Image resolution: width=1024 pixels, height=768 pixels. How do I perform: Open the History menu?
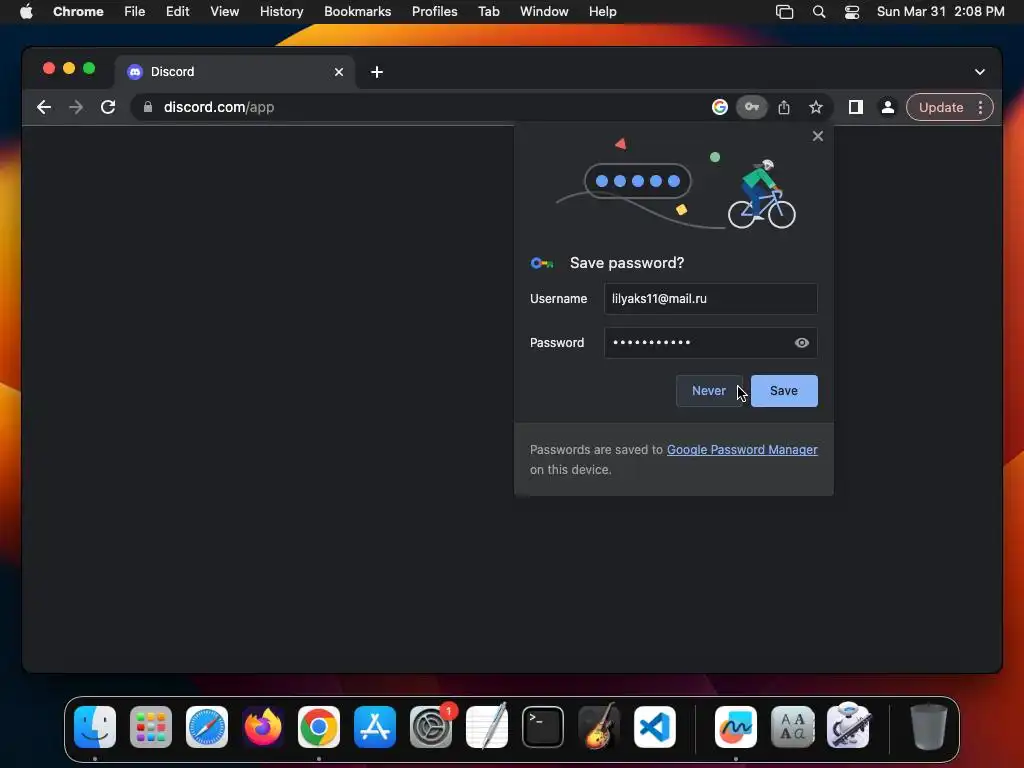(281, 12)
